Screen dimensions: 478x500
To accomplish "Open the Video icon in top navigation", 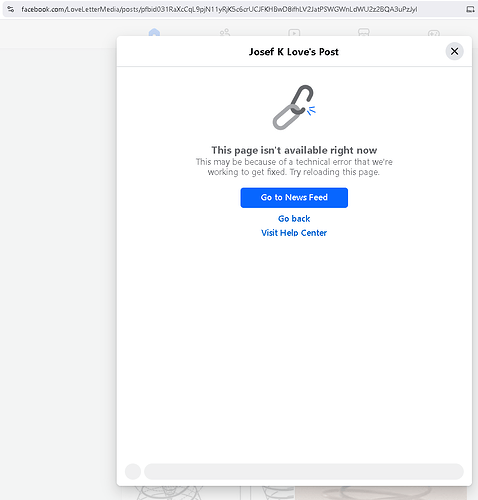I will point(294,33).
